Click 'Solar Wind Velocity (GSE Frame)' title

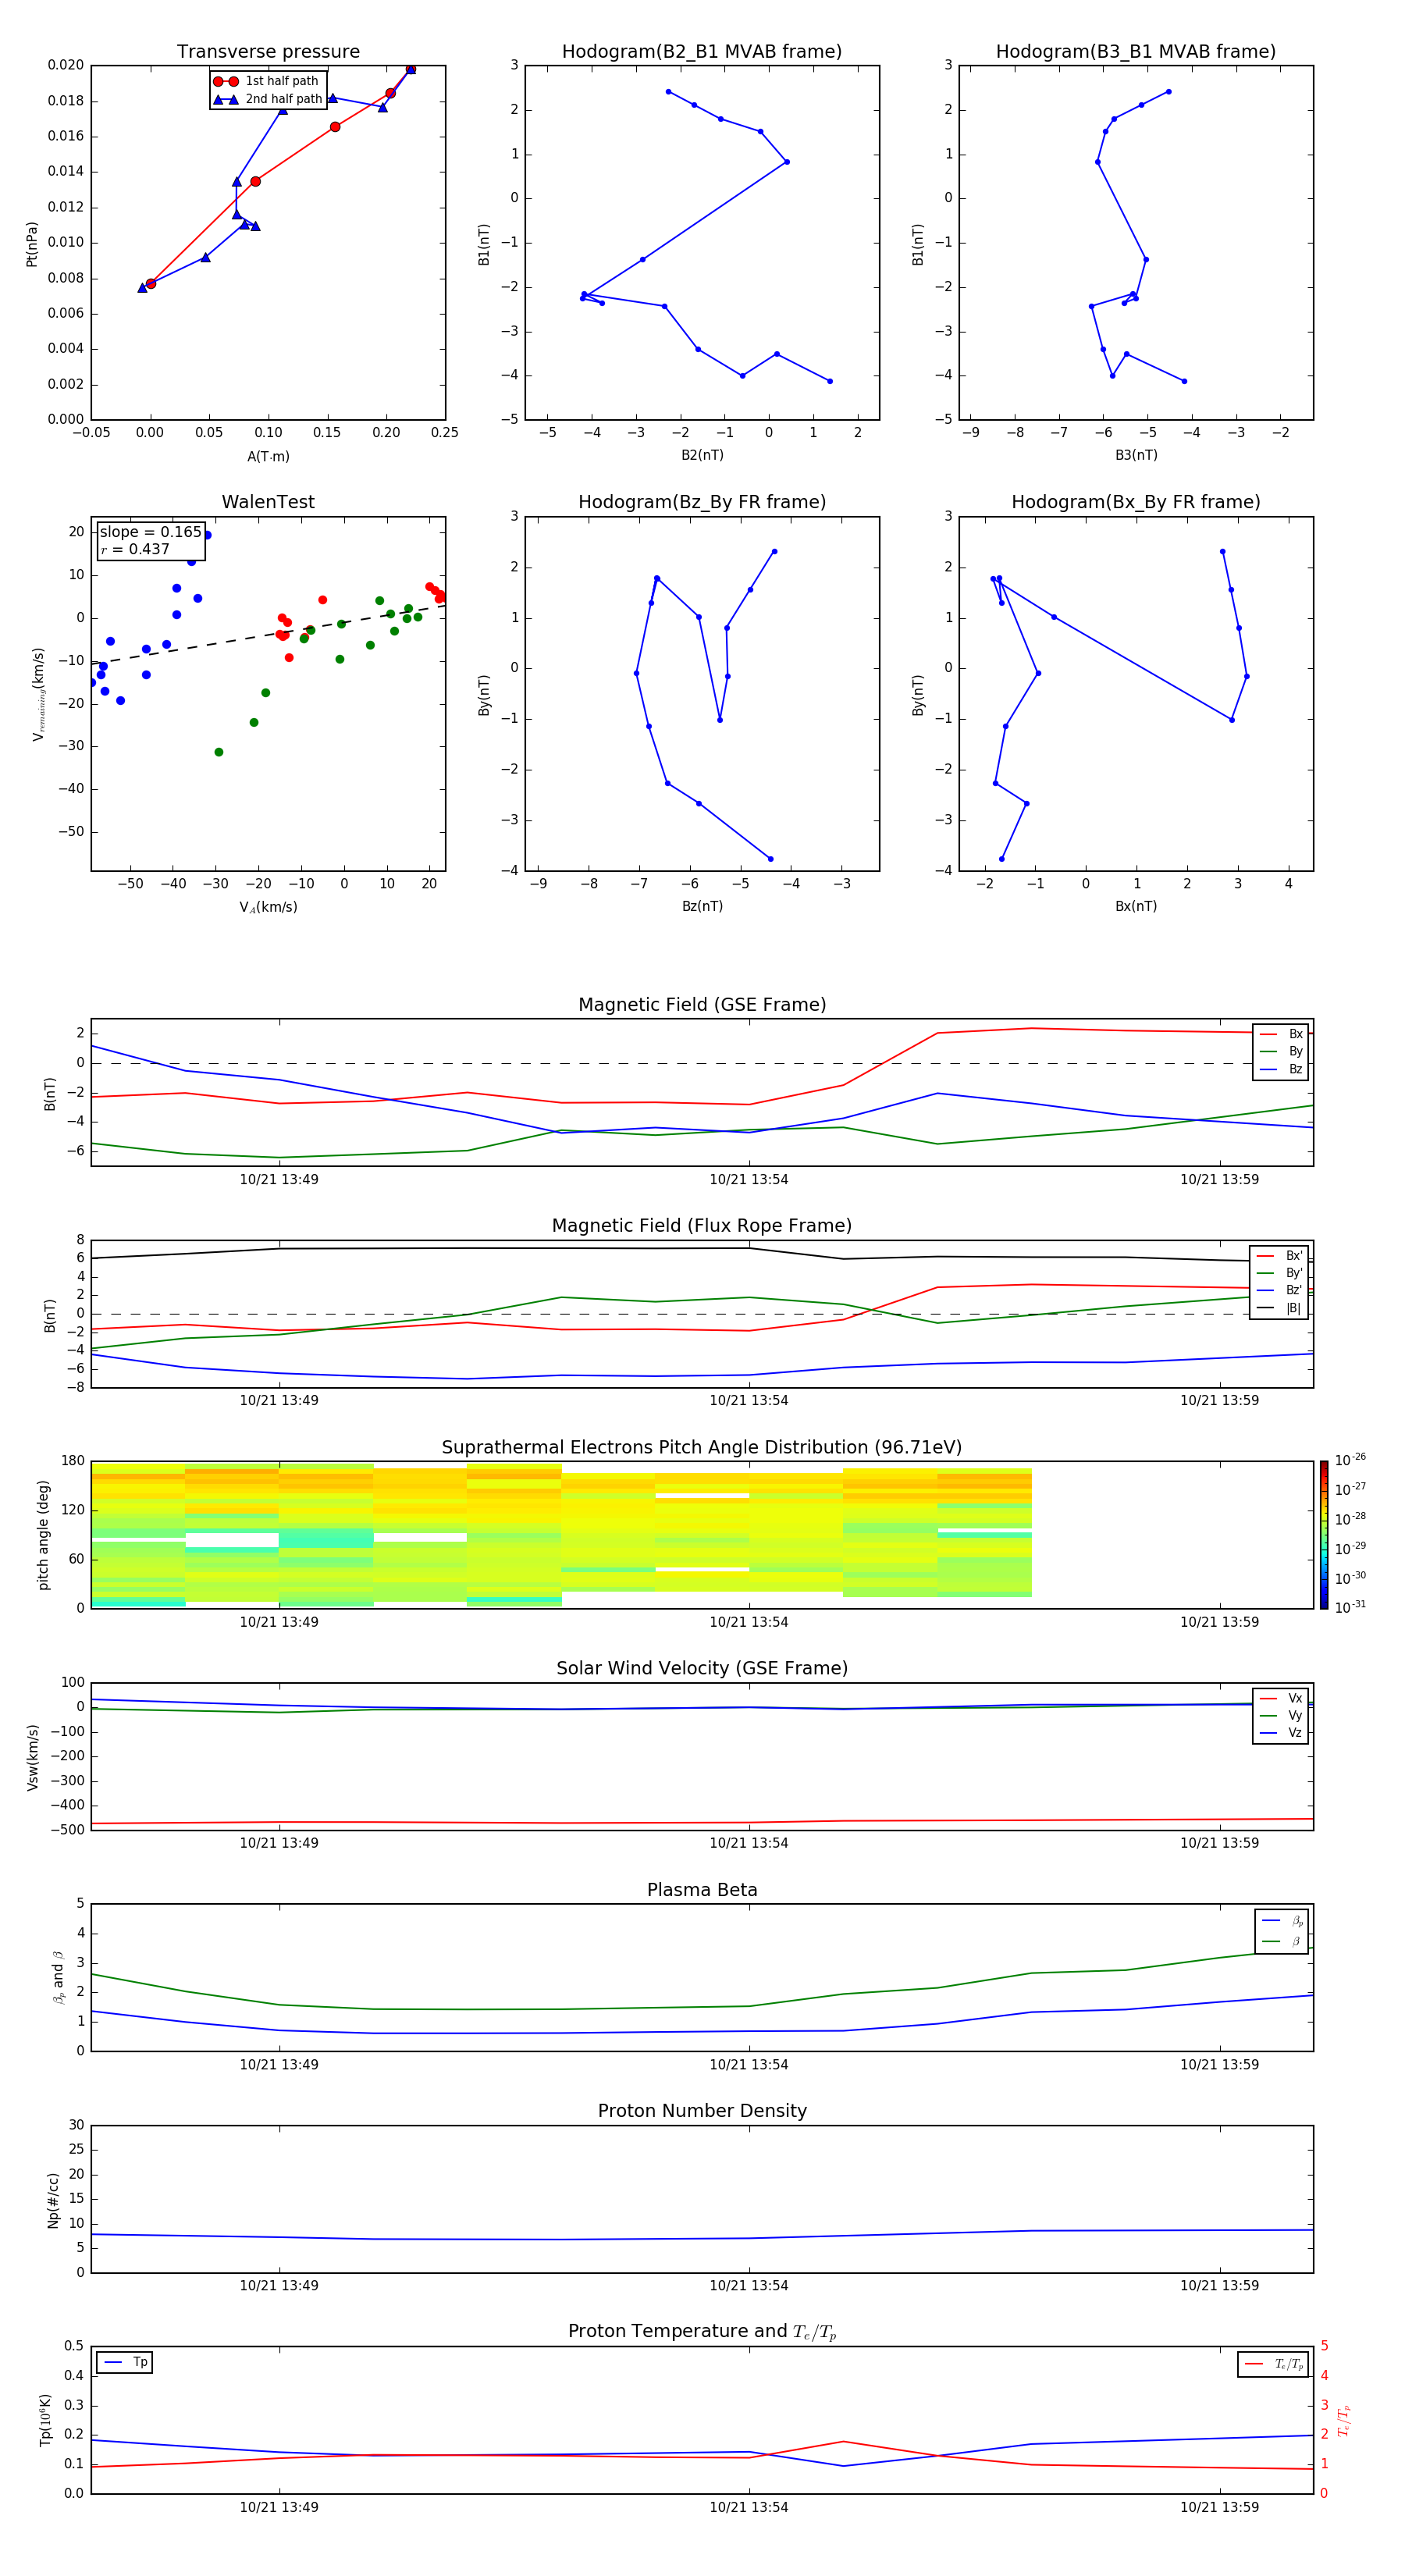[702, 1669]
